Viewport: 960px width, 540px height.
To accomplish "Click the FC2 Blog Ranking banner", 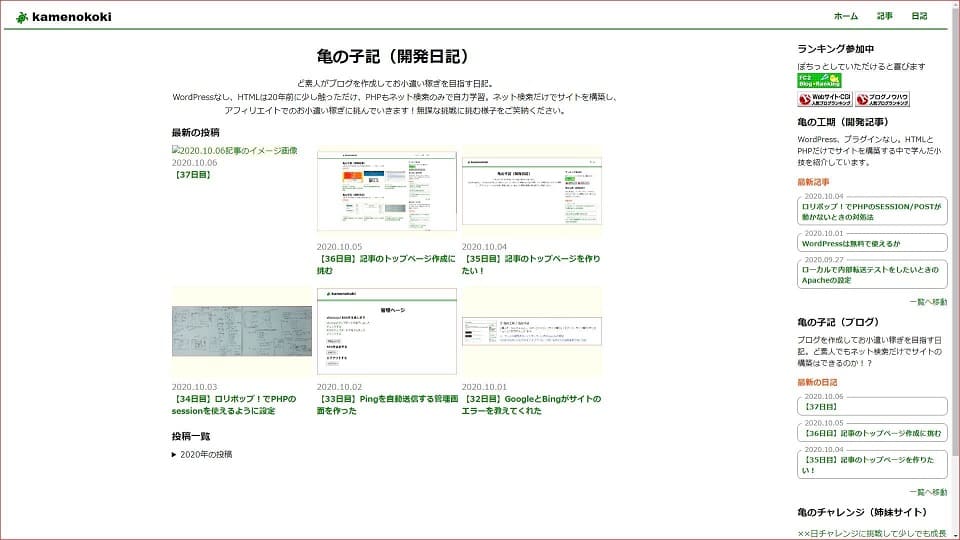I will [x=819, y=81].
